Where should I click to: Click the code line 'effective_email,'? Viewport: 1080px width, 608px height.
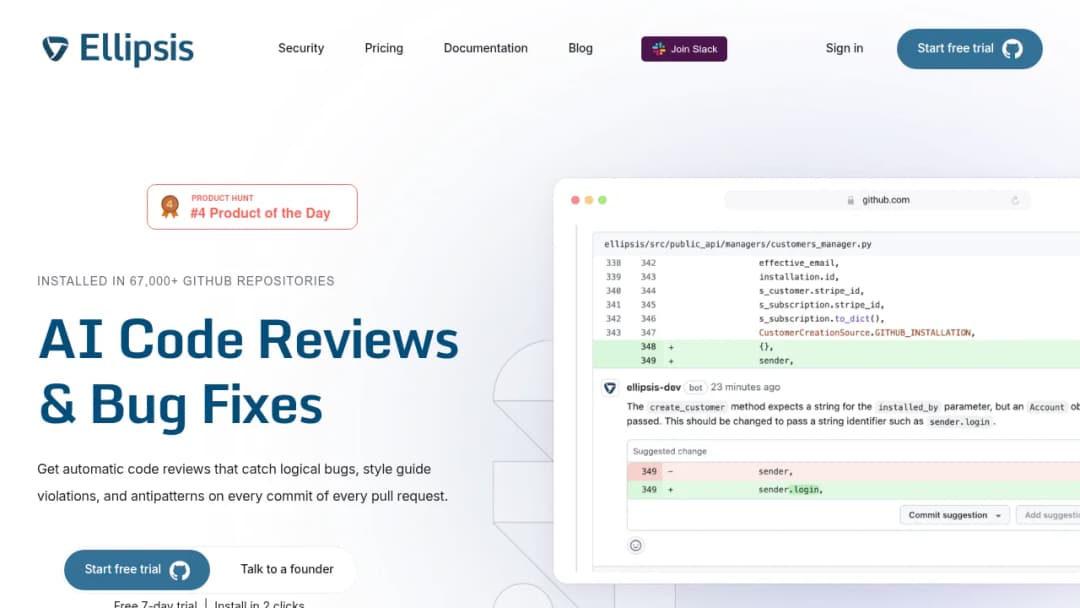pyautogui.click(x=798, y=263)
